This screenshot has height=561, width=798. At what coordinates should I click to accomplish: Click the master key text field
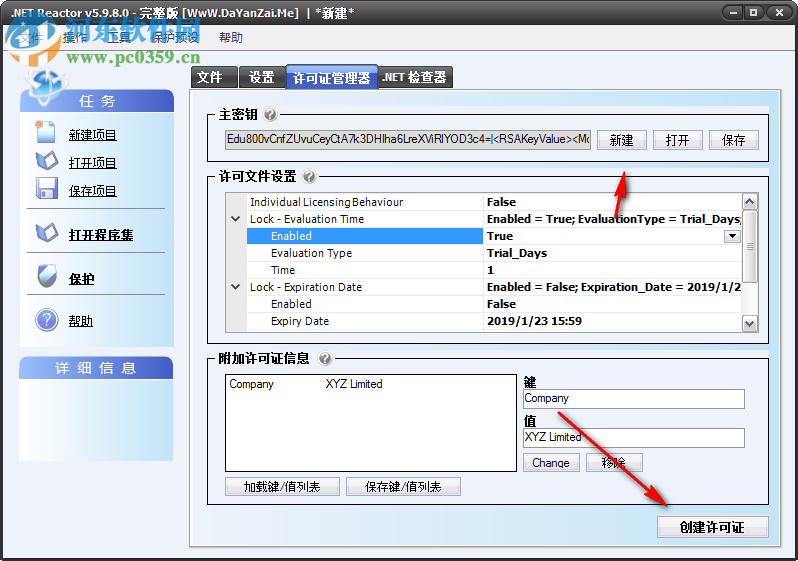point(408,139)
